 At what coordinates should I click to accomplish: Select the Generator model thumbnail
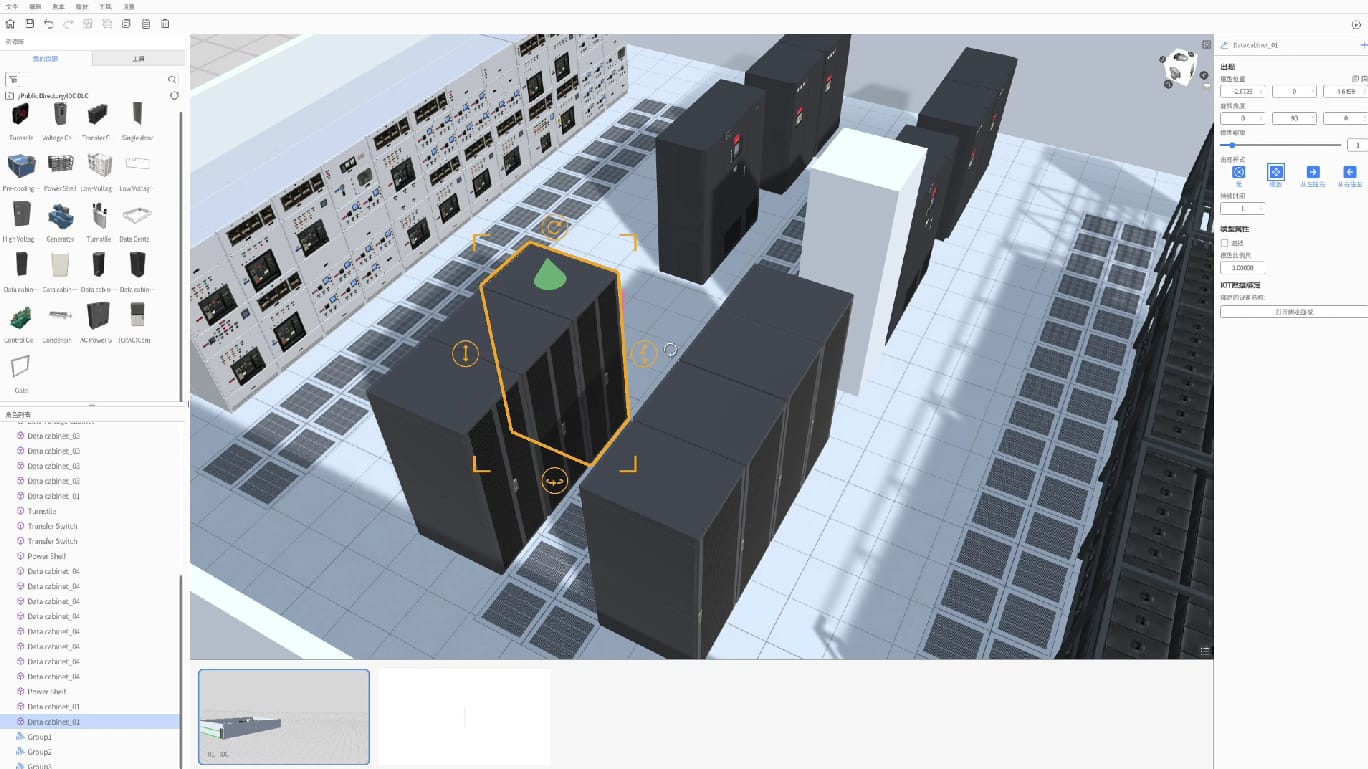[61, 217]
